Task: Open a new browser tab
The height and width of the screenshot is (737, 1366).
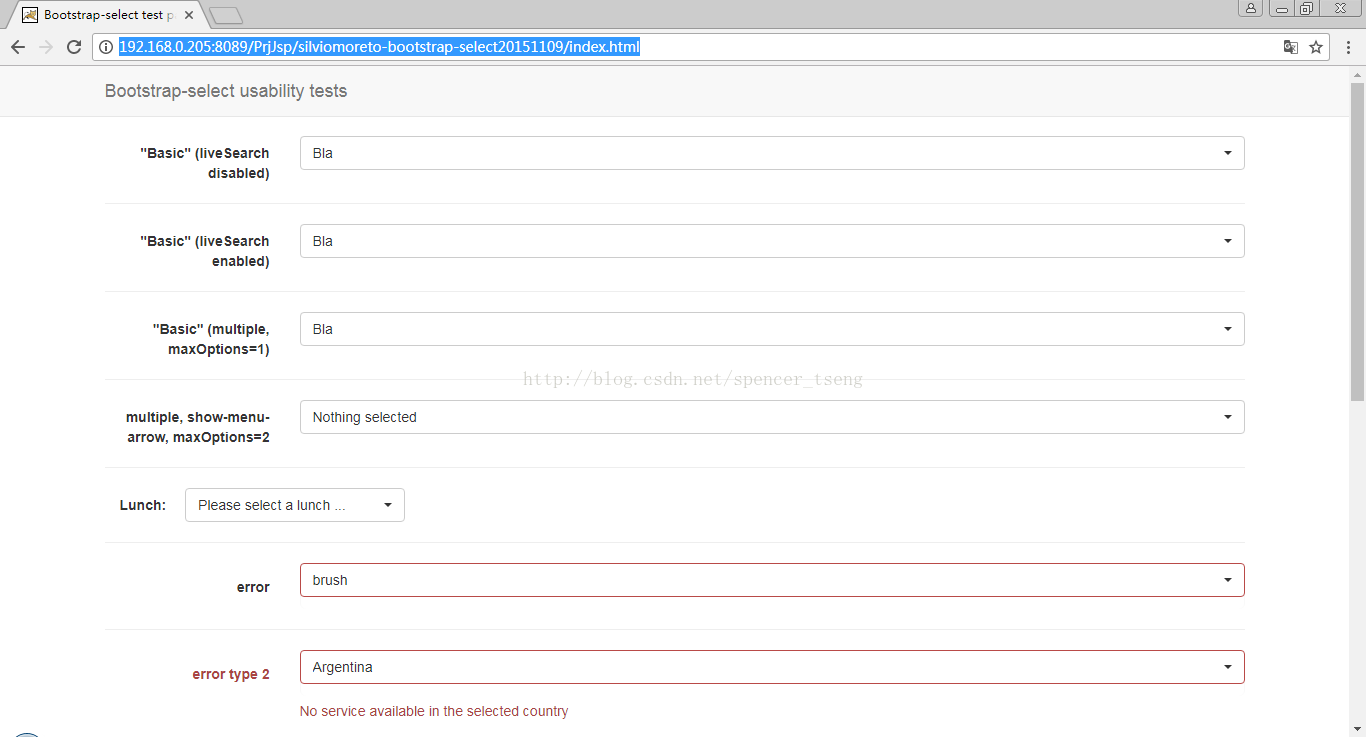Action: click(x=227, y=15)
